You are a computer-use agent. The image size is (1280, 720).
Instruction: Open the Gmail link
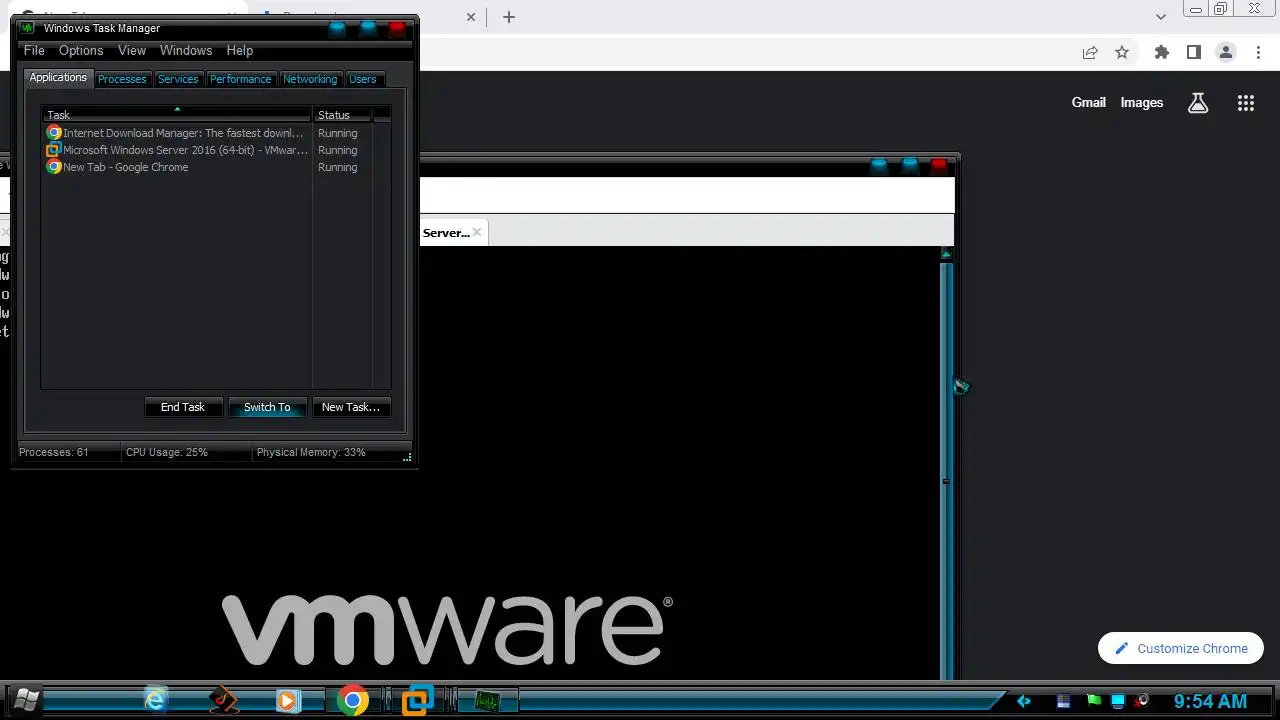[x=1088, y=102]
